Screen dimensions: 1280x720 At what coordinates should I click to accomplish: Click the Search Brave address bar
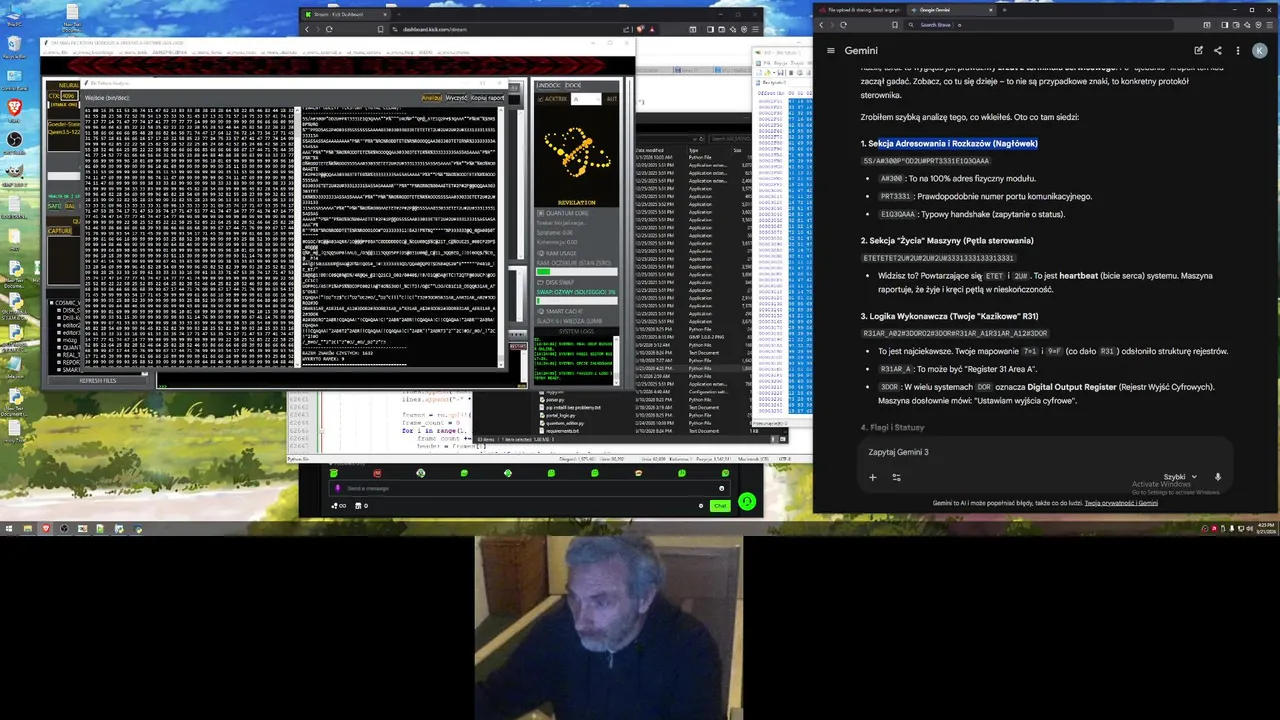1040,24
